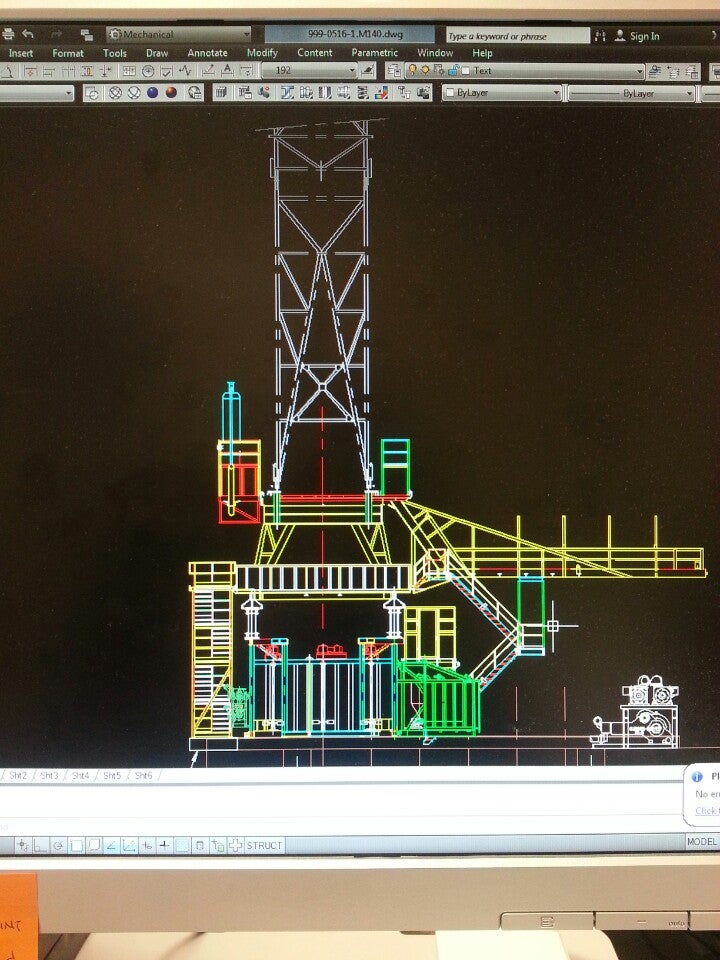The width and height of the screenshot is (720, 960).
Task: Select the orange sphere Conceptual visual style icon
Action: [171, 93]
